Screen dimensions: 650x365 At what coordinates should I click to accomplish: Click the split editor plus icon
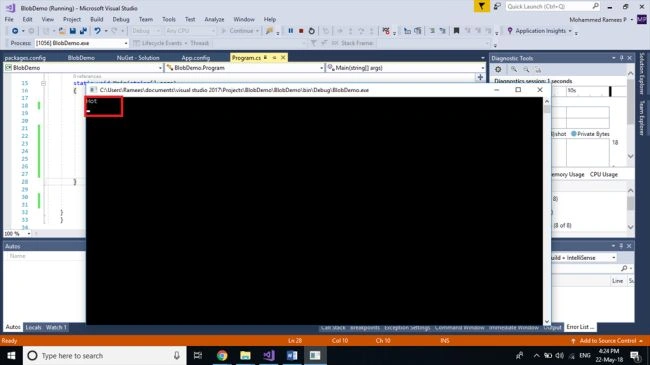[480, 77]
